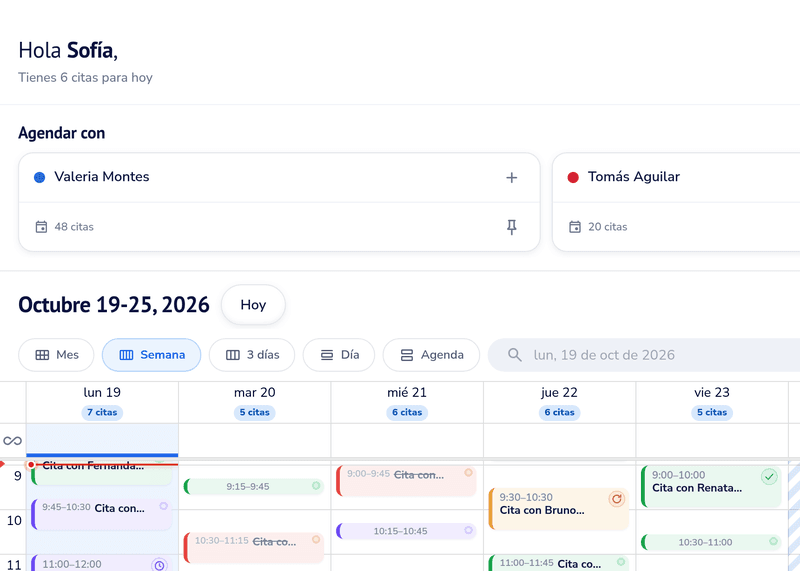Open the Día view
Viewport: 800px width, 571px height.
(x=339, y=355)
